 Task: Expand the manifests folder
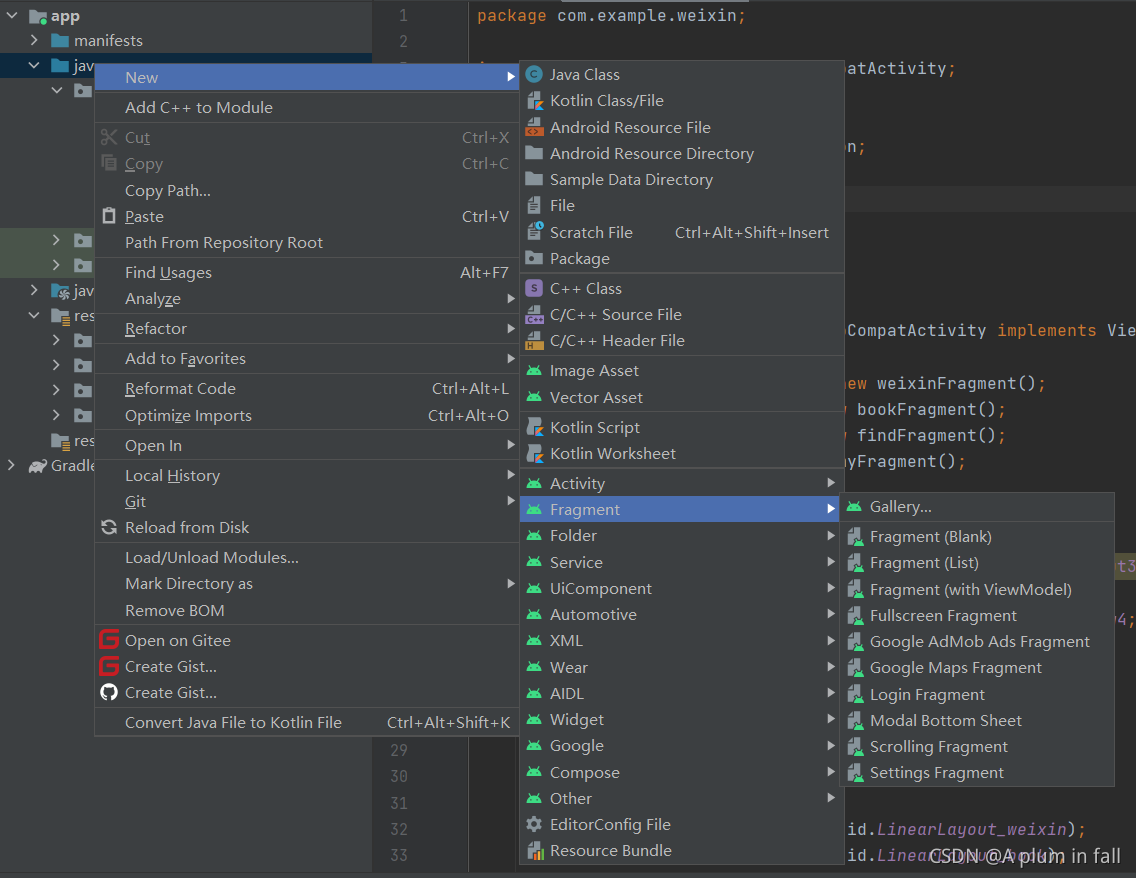click(34, 40)
